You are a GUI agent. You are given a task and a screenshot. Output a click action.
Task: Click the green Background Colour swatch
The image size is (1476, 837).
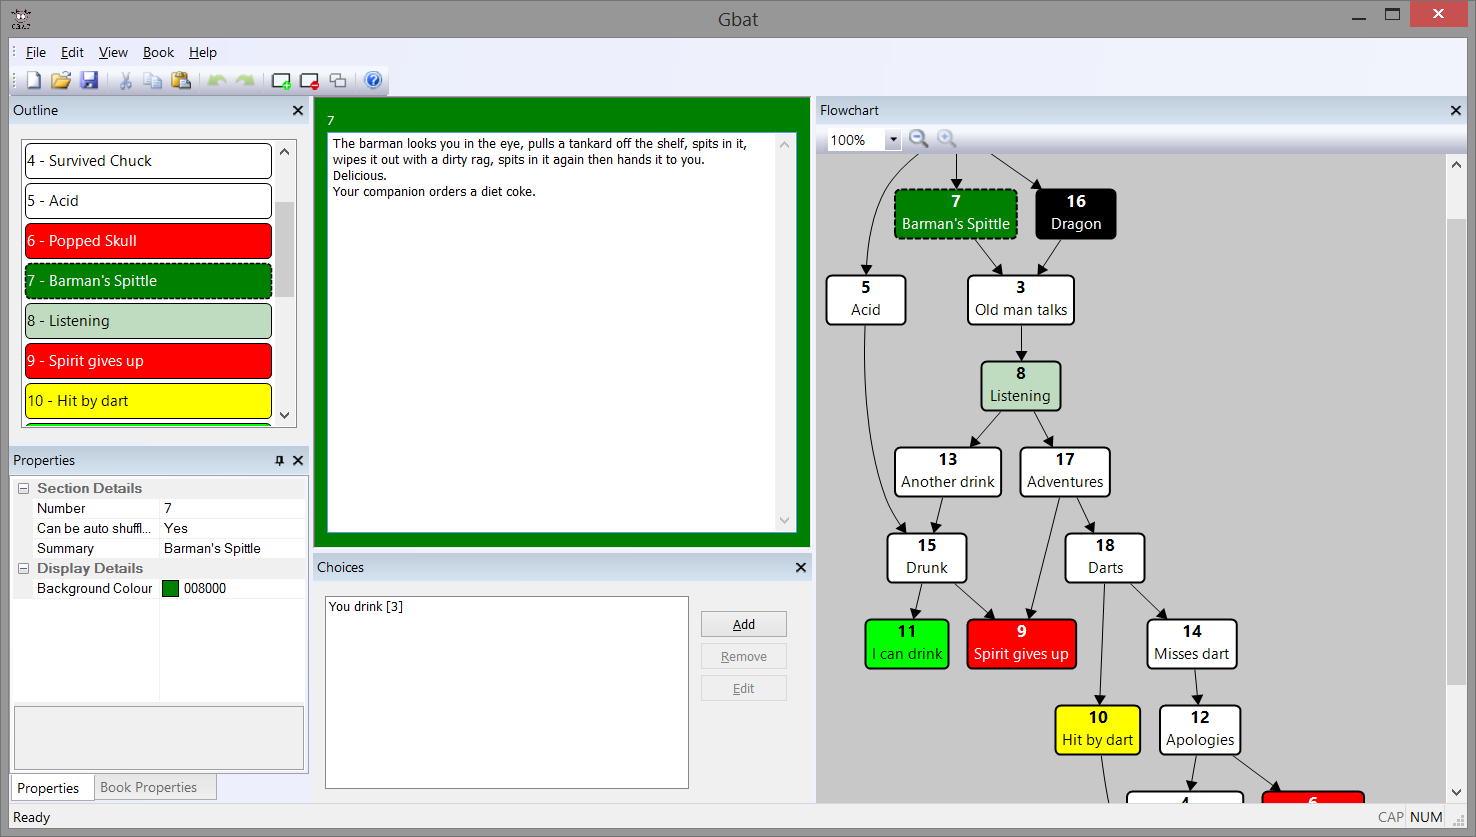pos(170,589)
